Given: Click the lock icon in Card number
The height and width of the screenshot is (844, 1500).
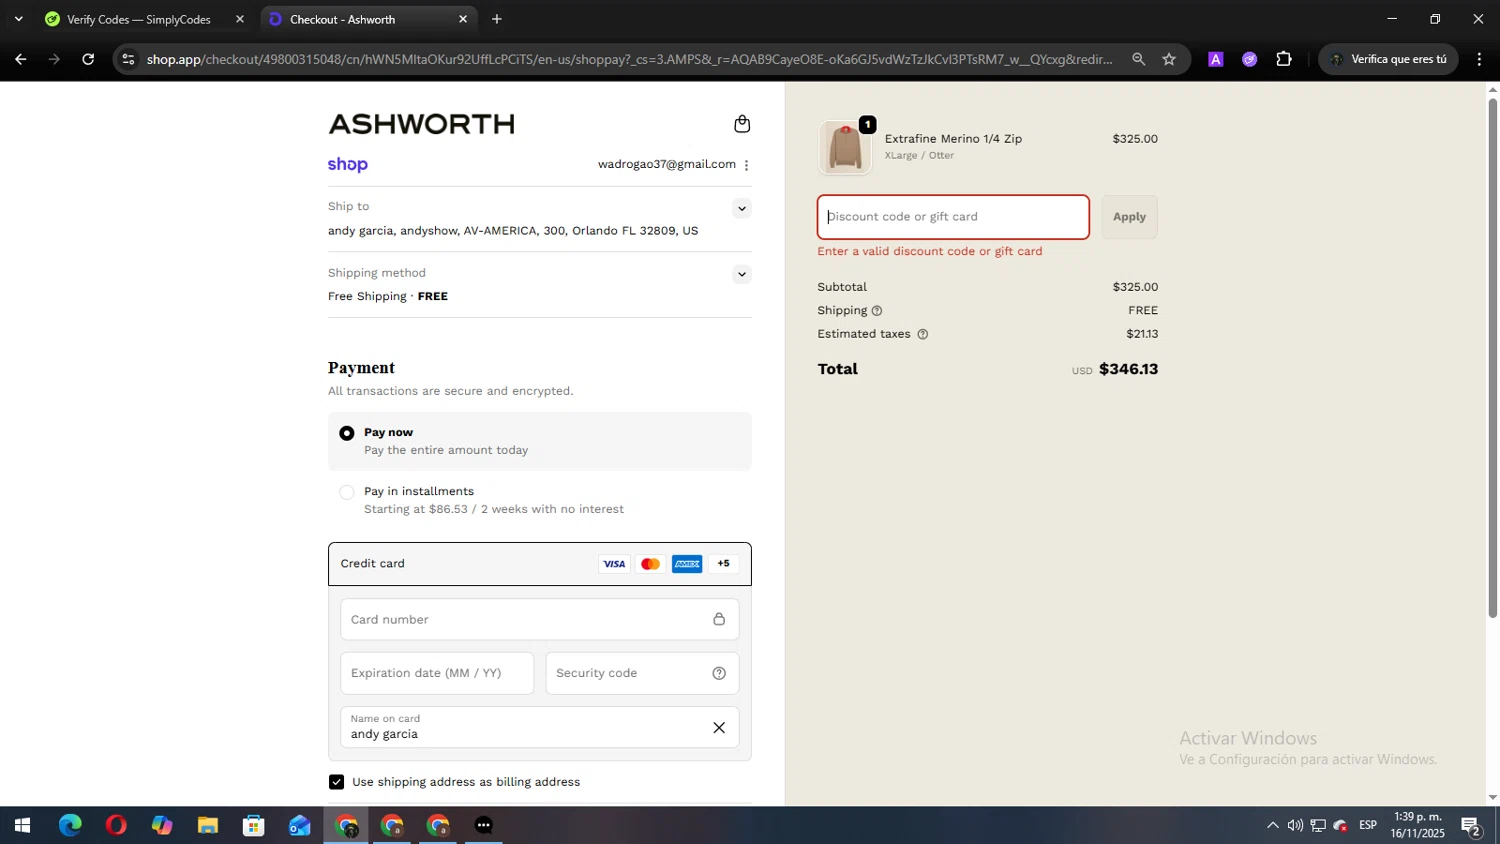Looking at the screenshot, I should click(x=719, y=619).
